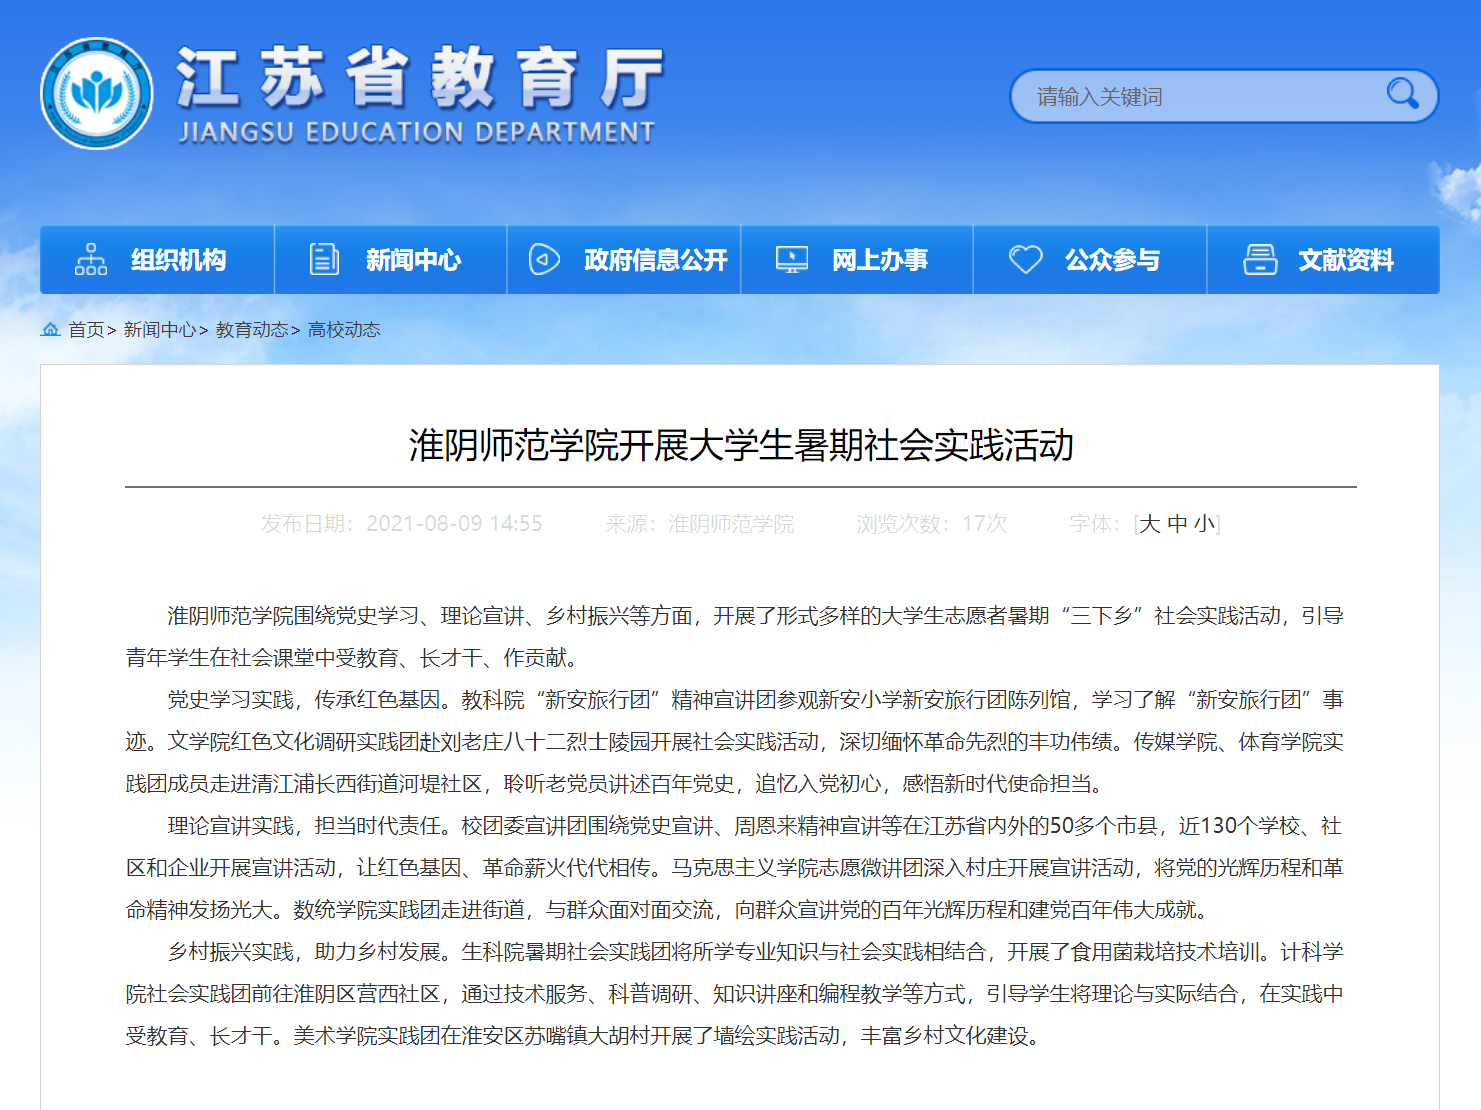This screenshot has height=1110, width=1481.
Task: Focus the 请输入关键词 search field
Action: click(1224, 96)
